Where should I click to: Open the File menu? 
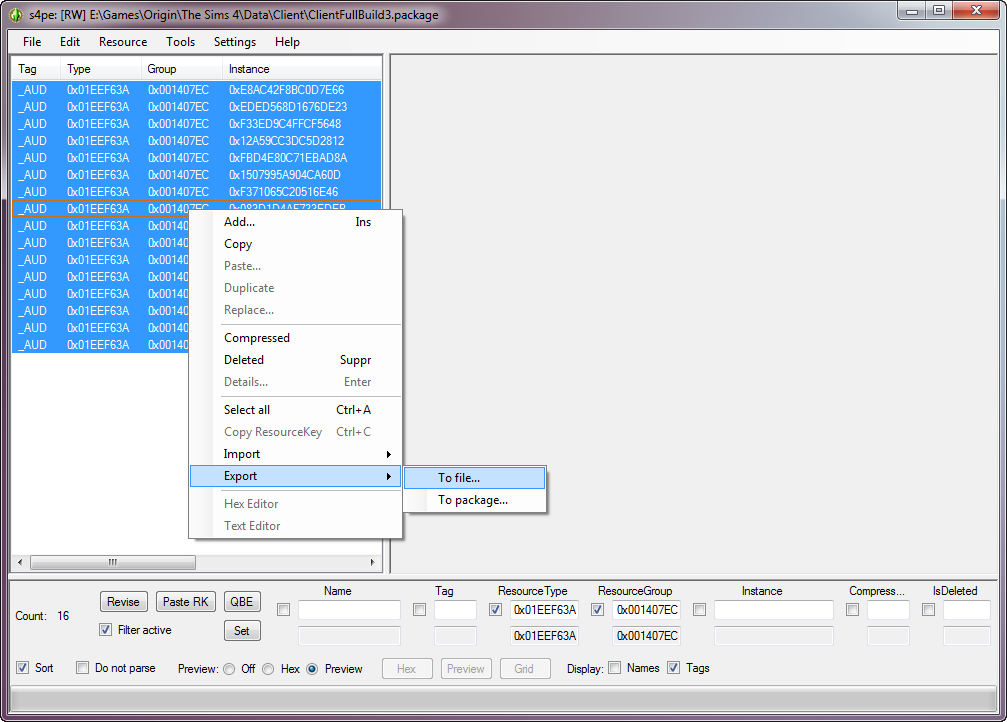pos(32,42)
